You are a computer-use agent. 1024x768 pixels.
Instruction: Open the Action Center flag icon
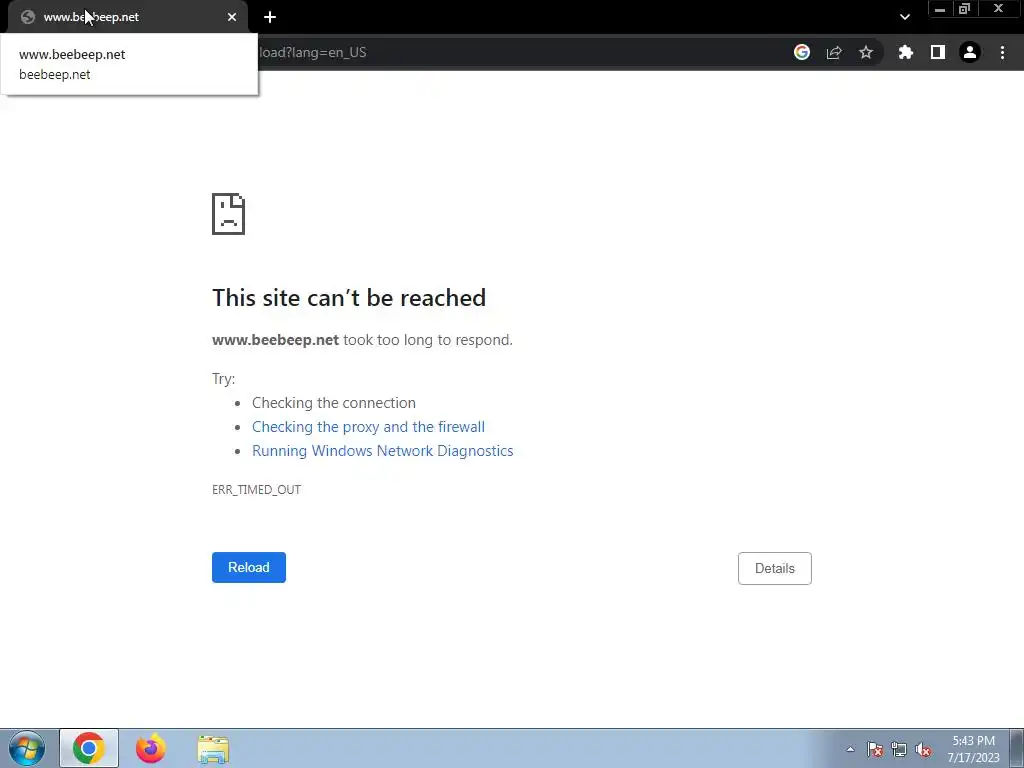point(875,749)
